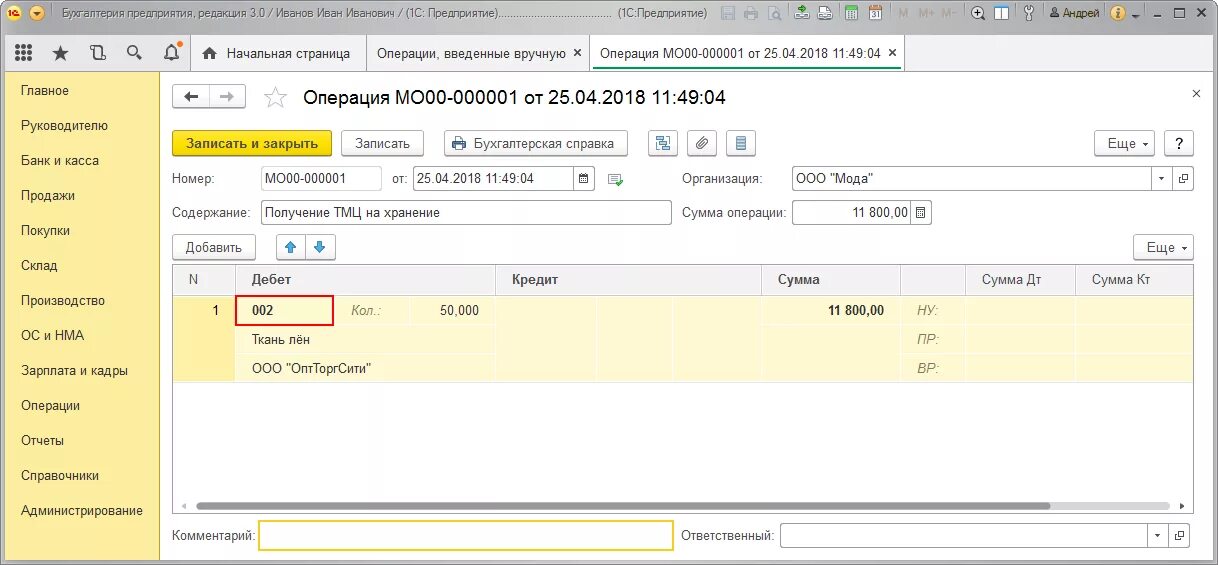Click the Добавить row button
Viewport: 1218px width, 565px height.
tap(214, 248)
